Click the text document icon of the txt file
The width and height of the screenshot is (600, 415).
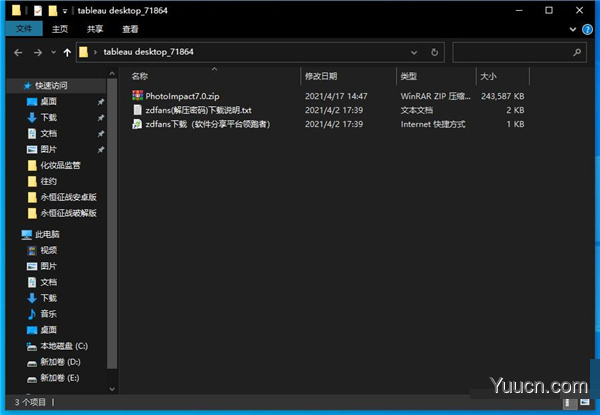(x=137, y=110)
